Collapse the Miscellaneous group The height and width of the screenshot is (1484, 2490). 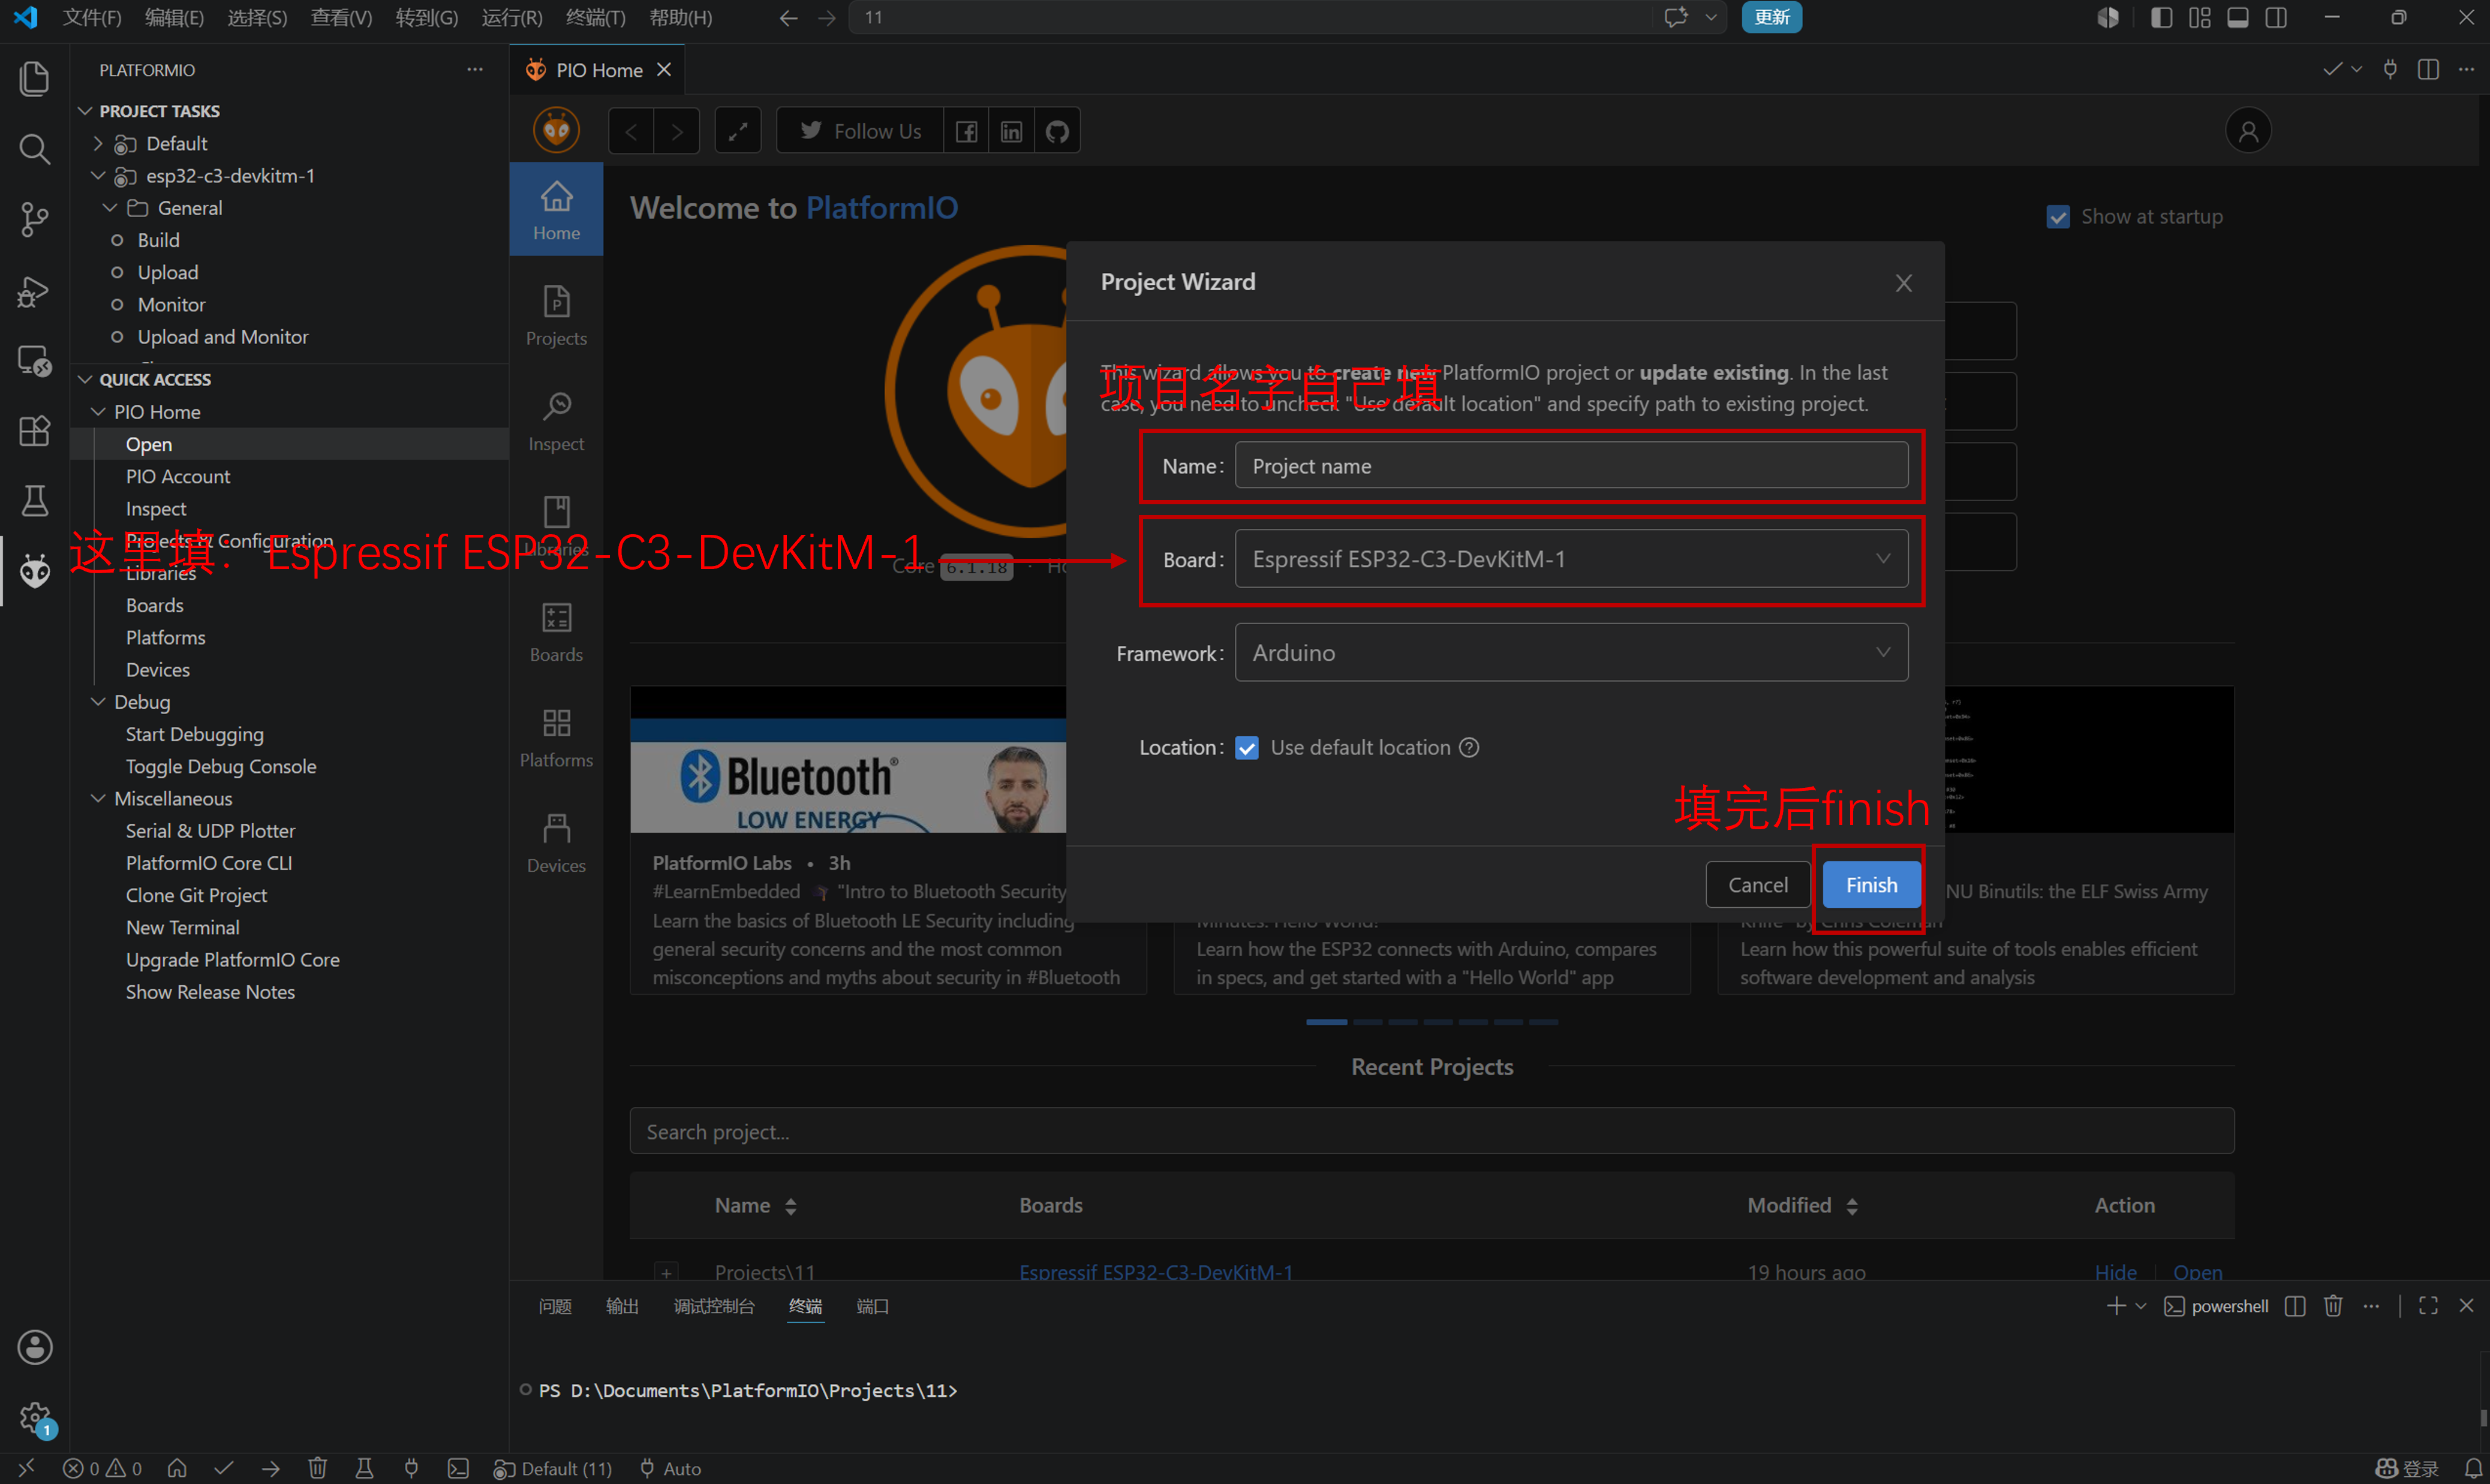point(98,799)
